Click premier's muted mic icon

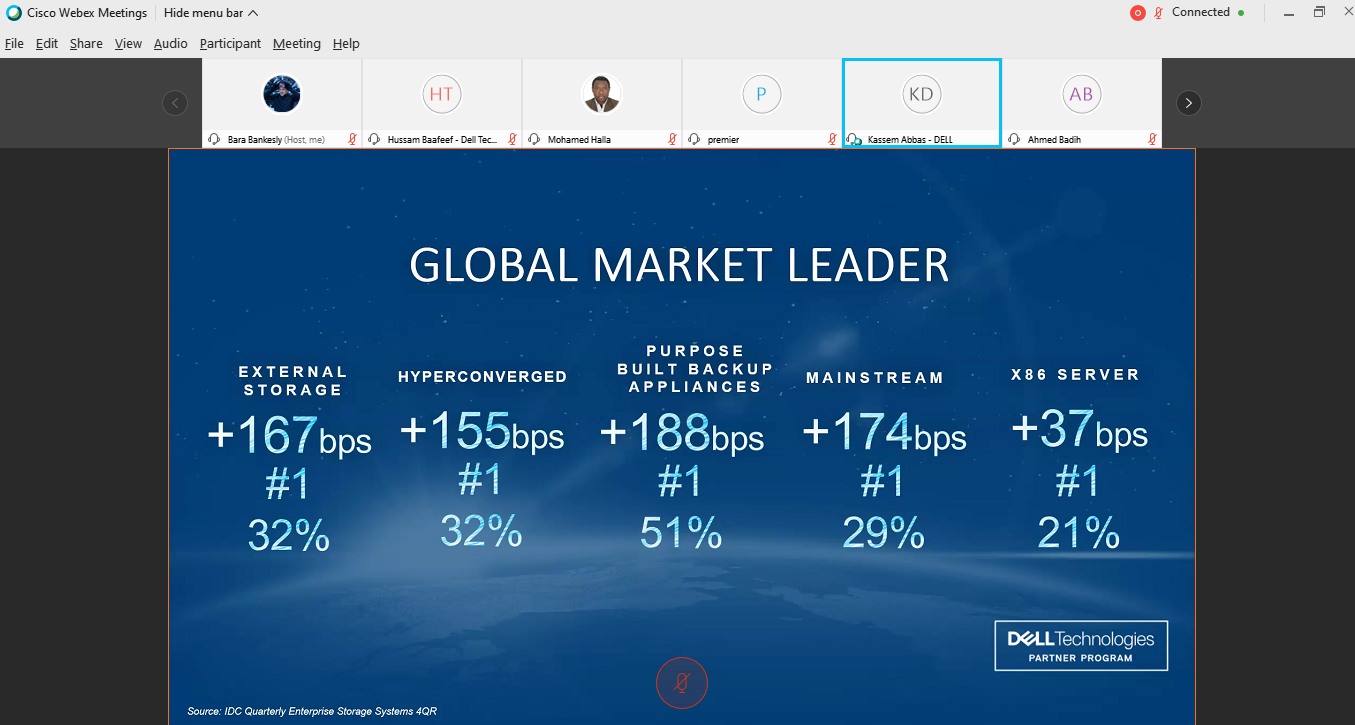click(x=832, y=139)
